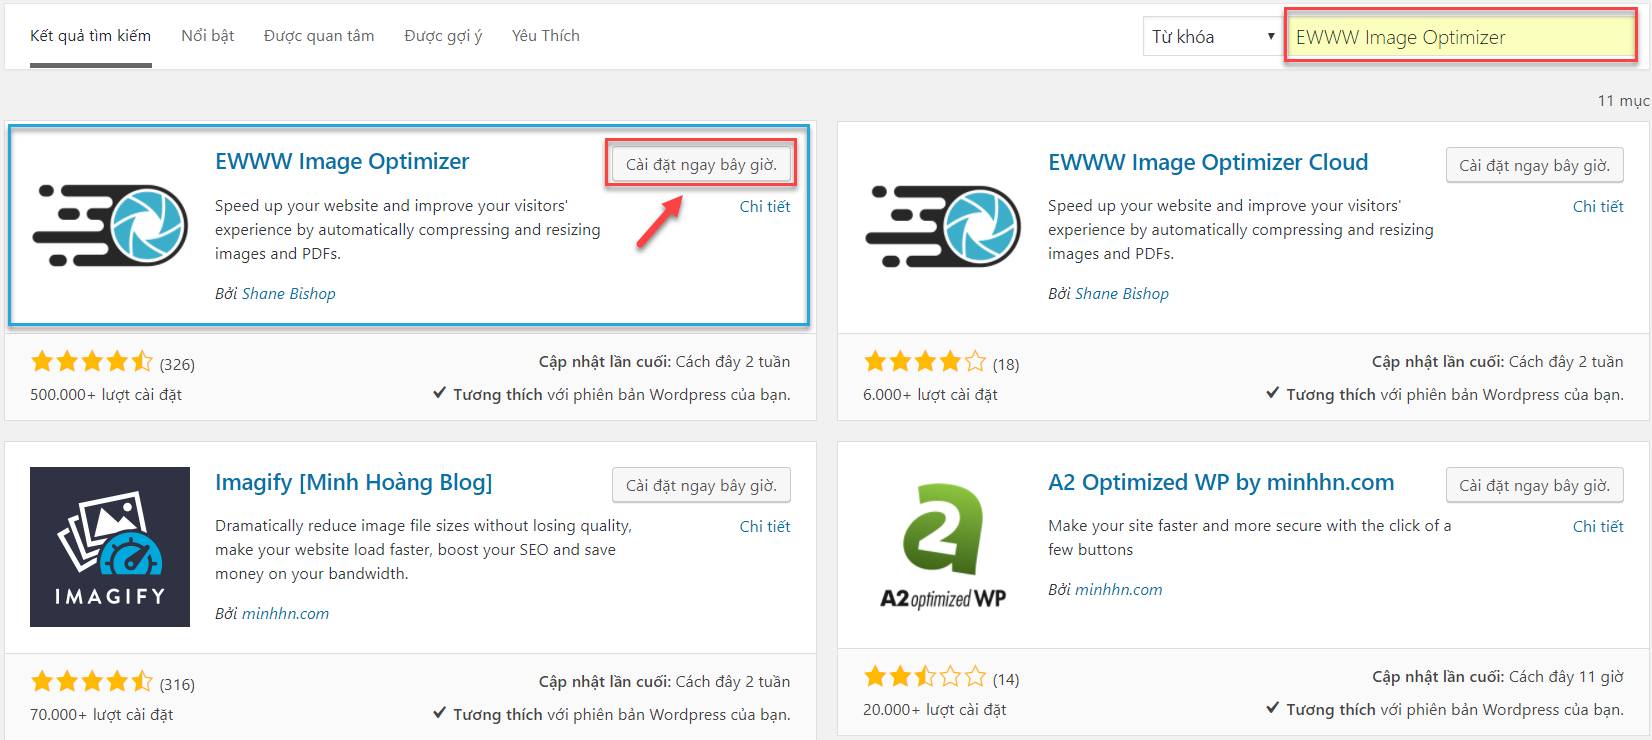Click the EWWW Image Optimizer Cloud logo
Image resolution: width=1652 pixels, height=740 pixels.
943,225
